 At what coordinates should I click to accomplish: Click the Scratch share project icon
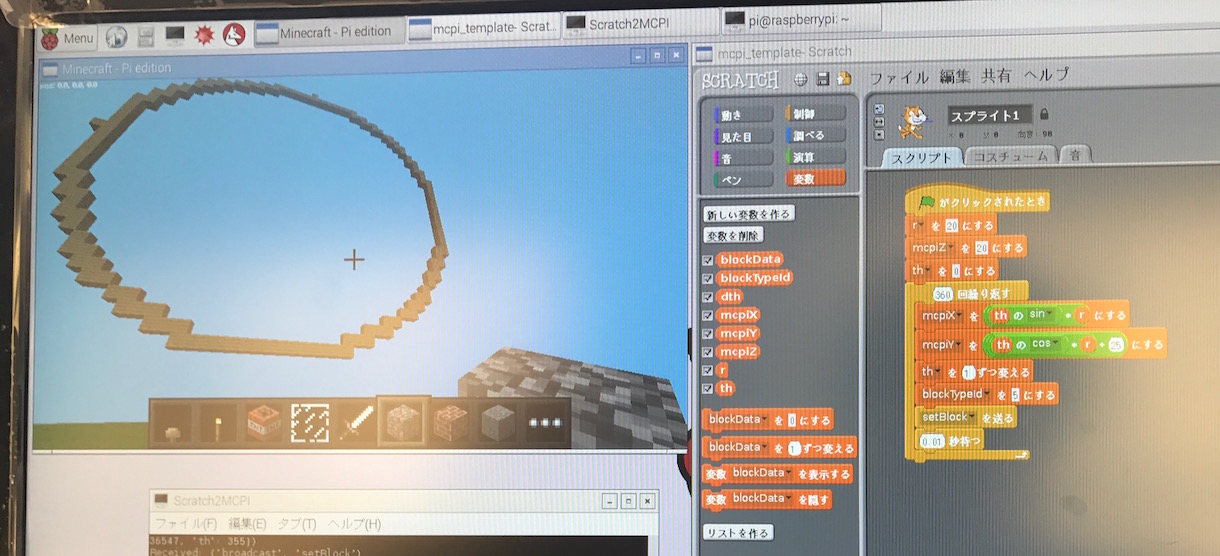[843, 78]
